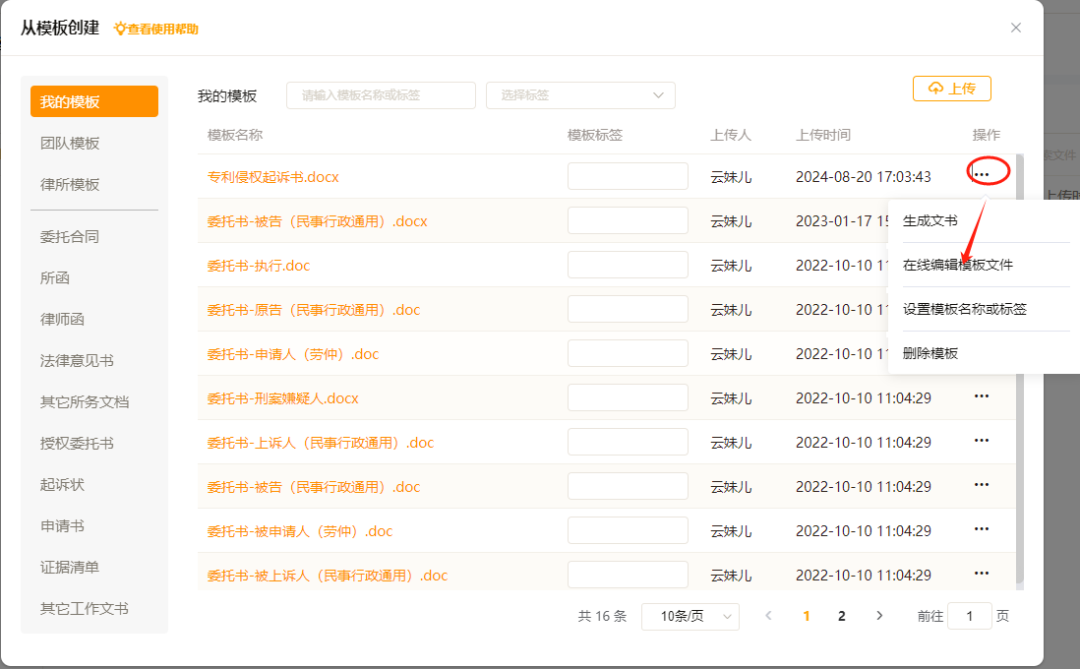Switch to 团队模板 in sidebar
This screenshot has height=669, width=1080.
(x=70, y=143)
